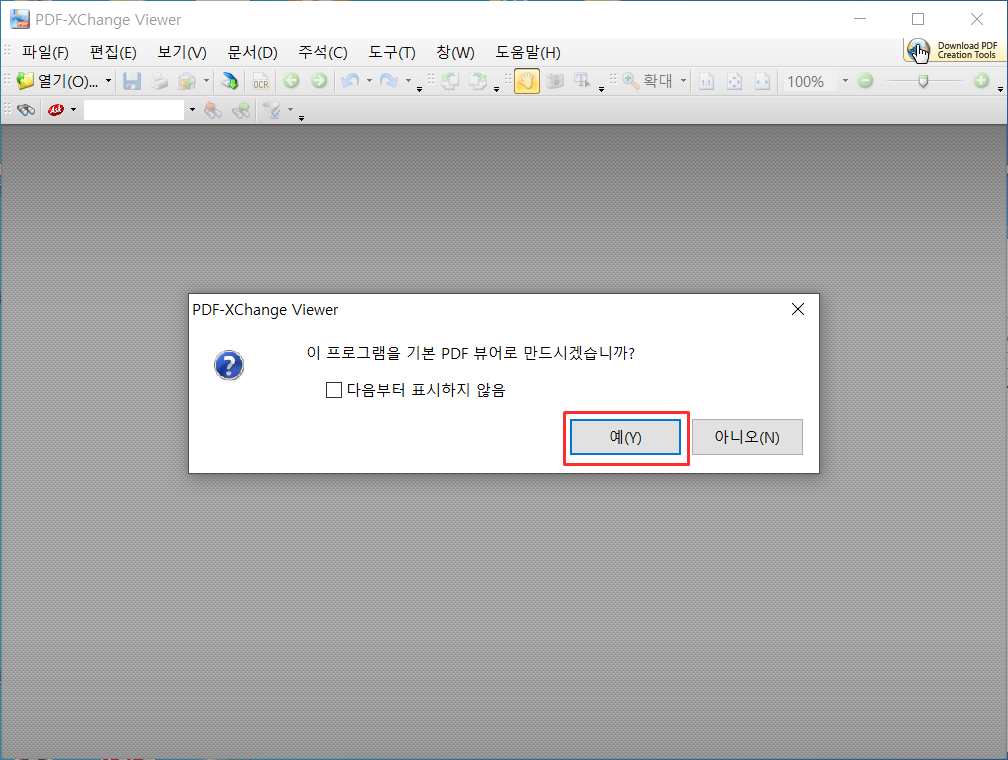Click the email/send document icon

tap(187, 81)
